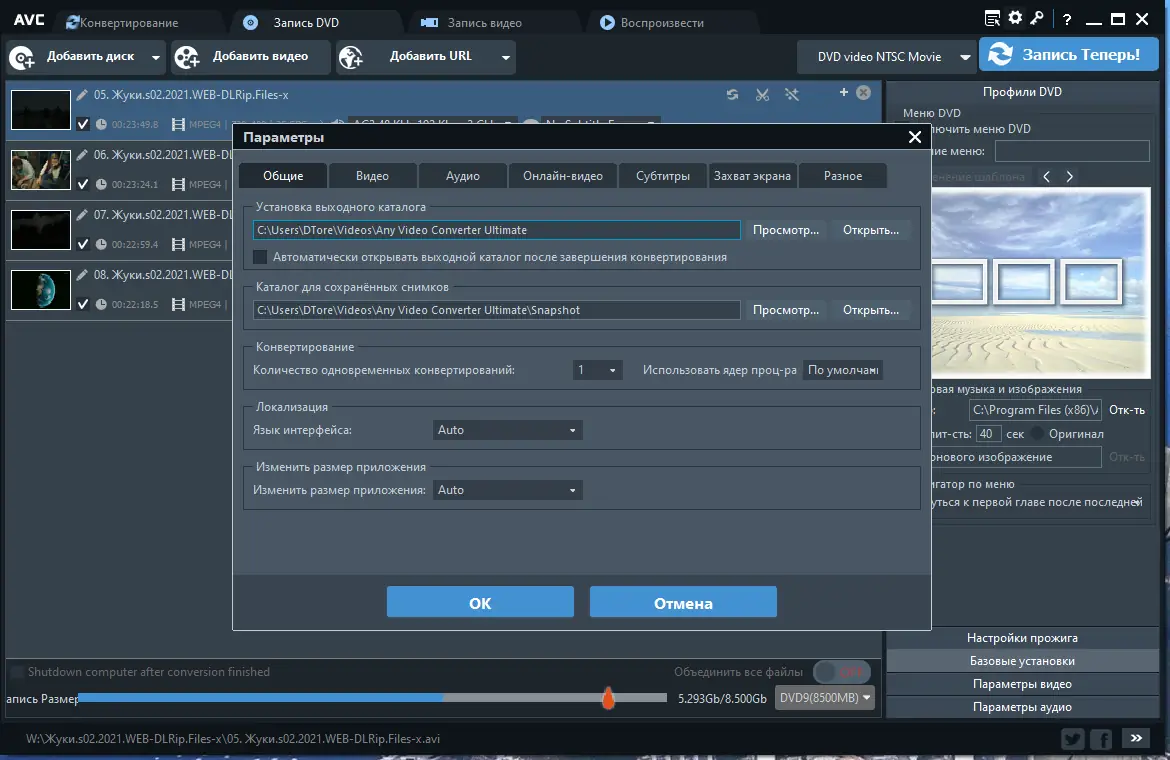The height and width of the screenshot is (760, 1170).
Task: Click the Snapshot folder path input field
Action: coord(496,310)
